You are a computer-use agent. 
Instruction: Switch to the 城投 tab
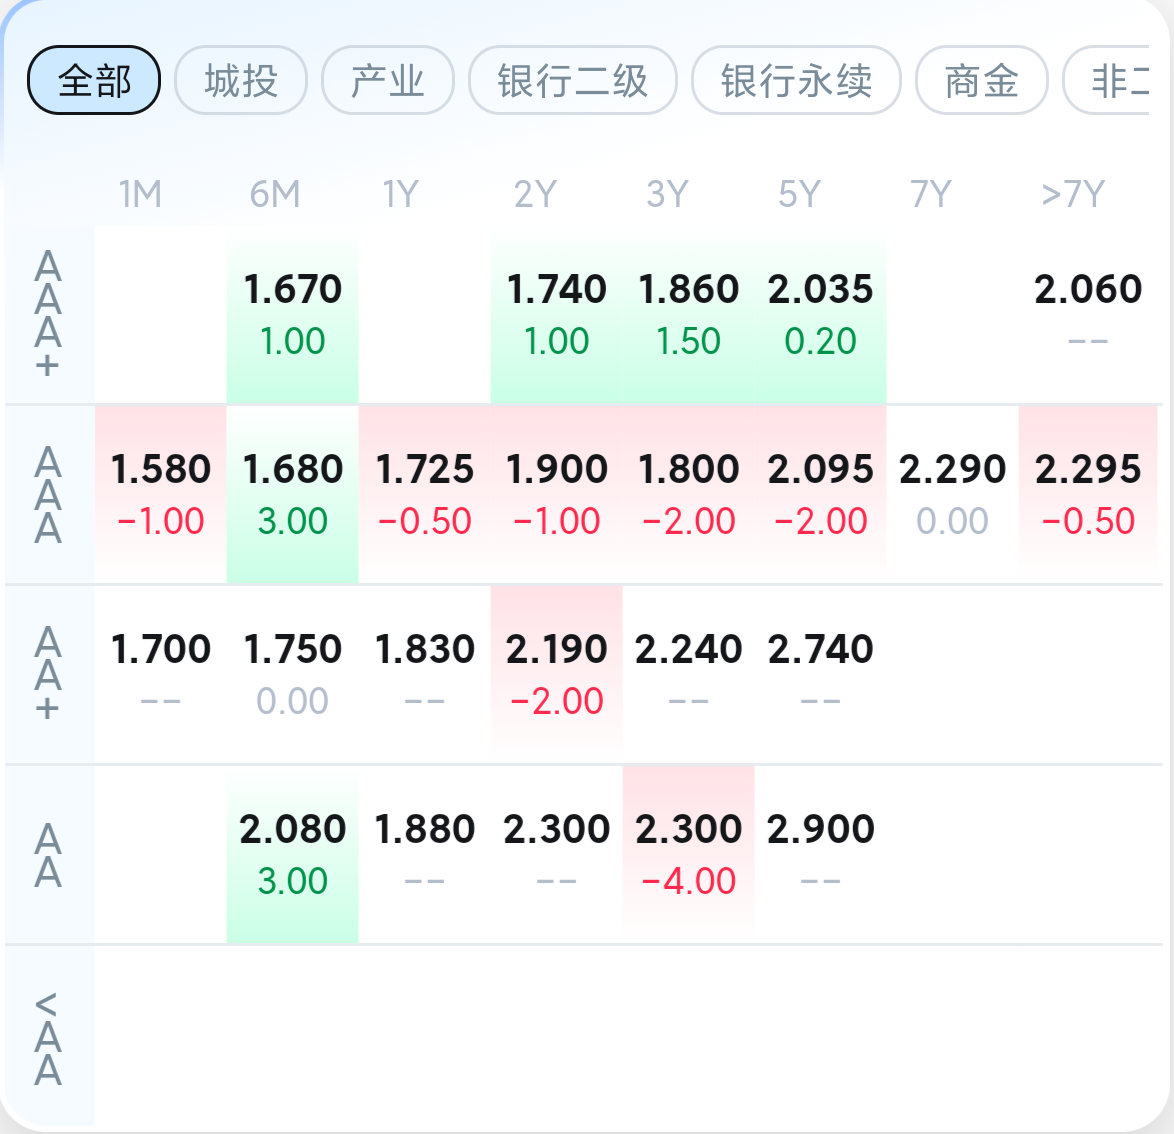(x=241, y=80)
